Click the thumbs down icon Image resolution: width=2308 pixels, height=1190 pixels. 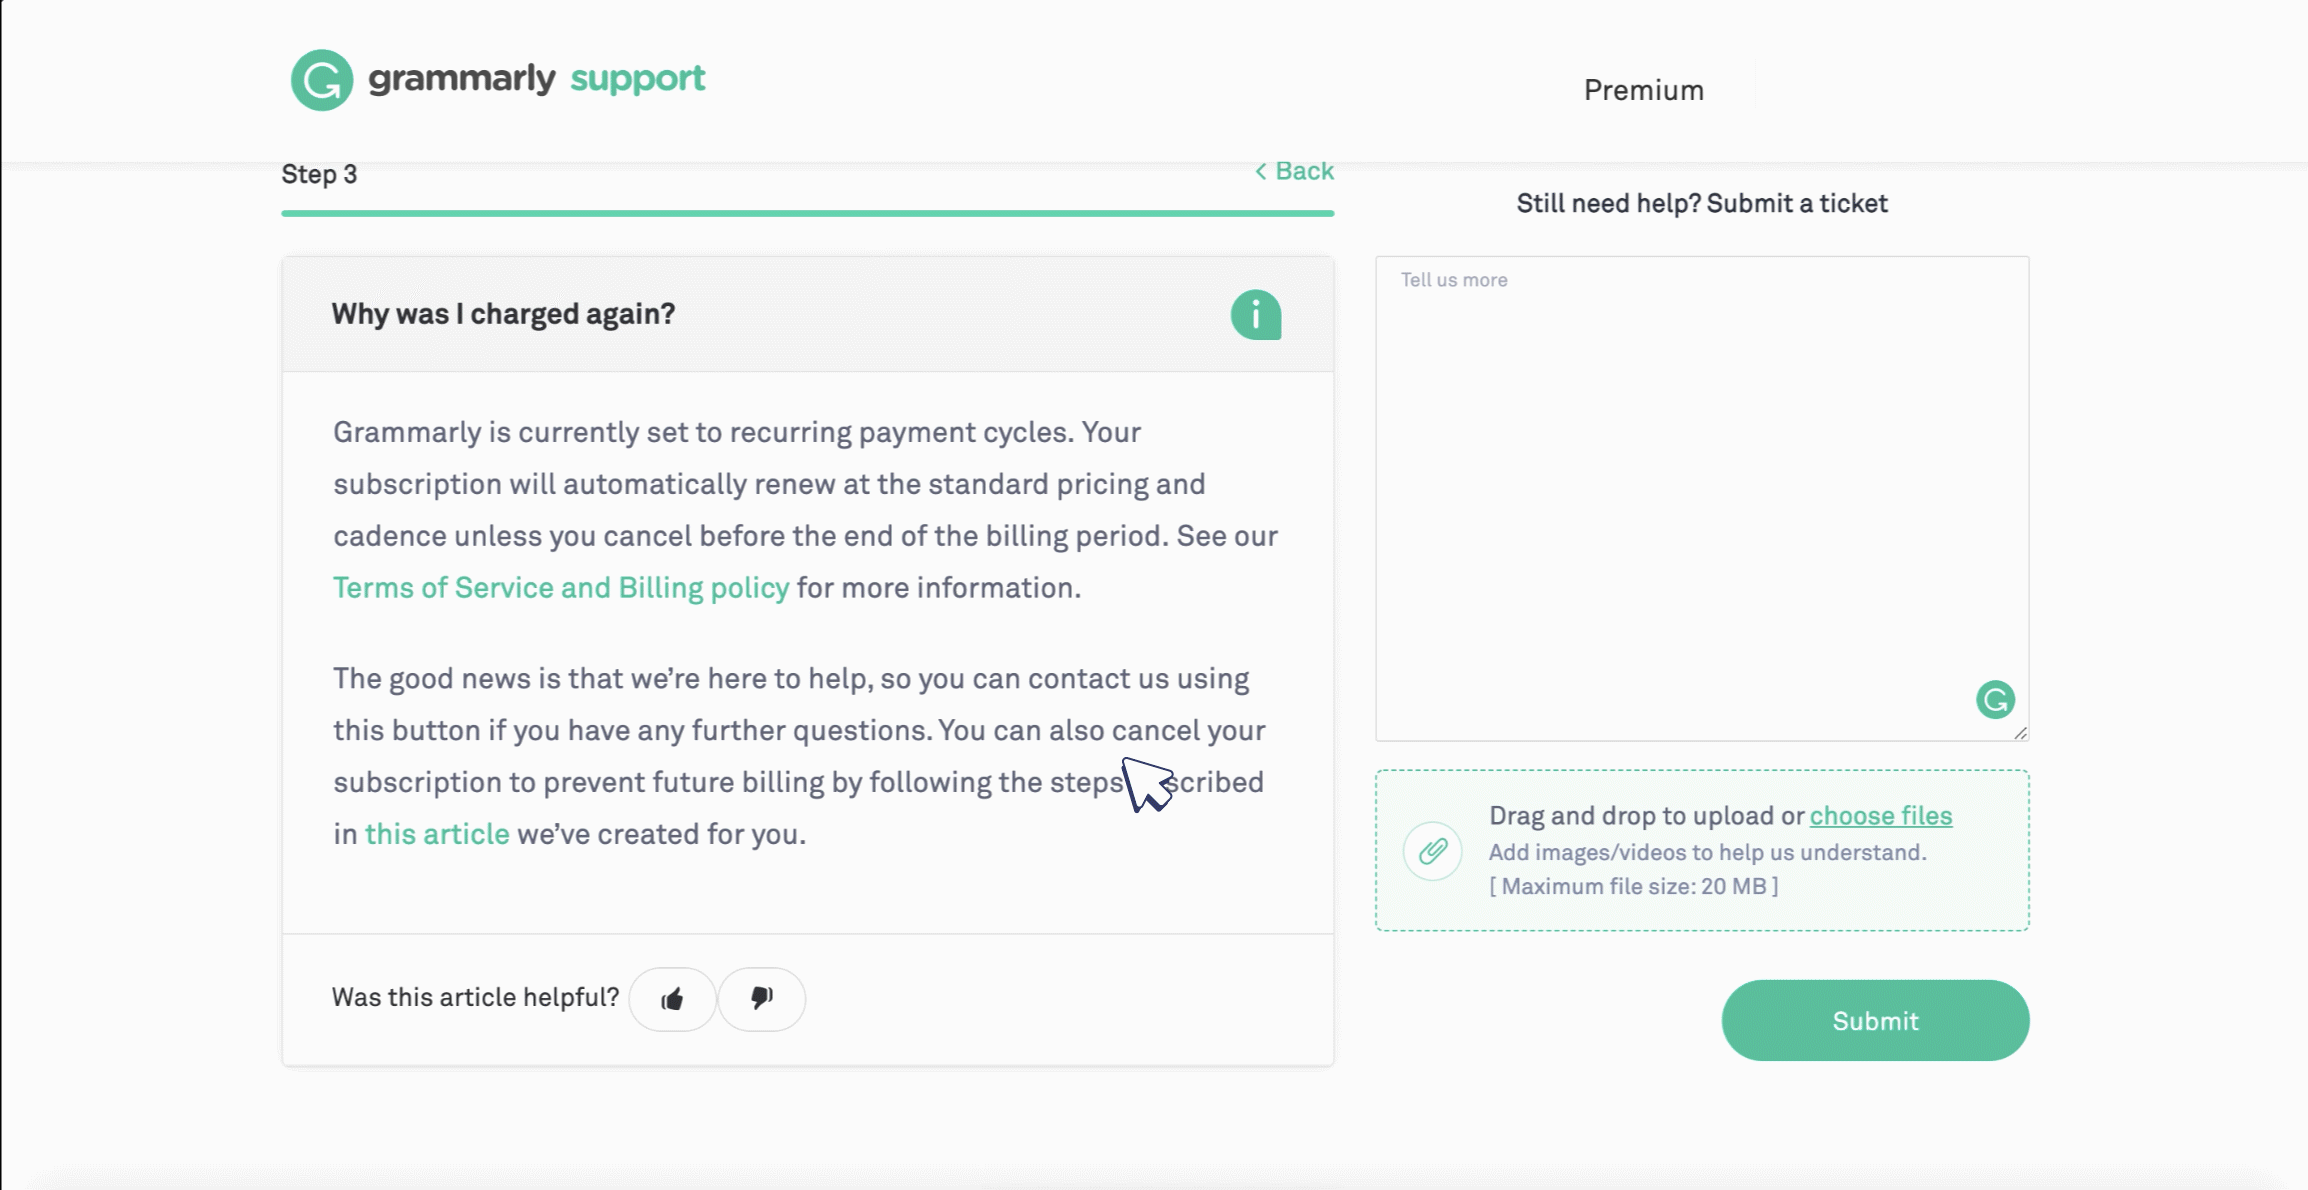click(x=762, y=999)
